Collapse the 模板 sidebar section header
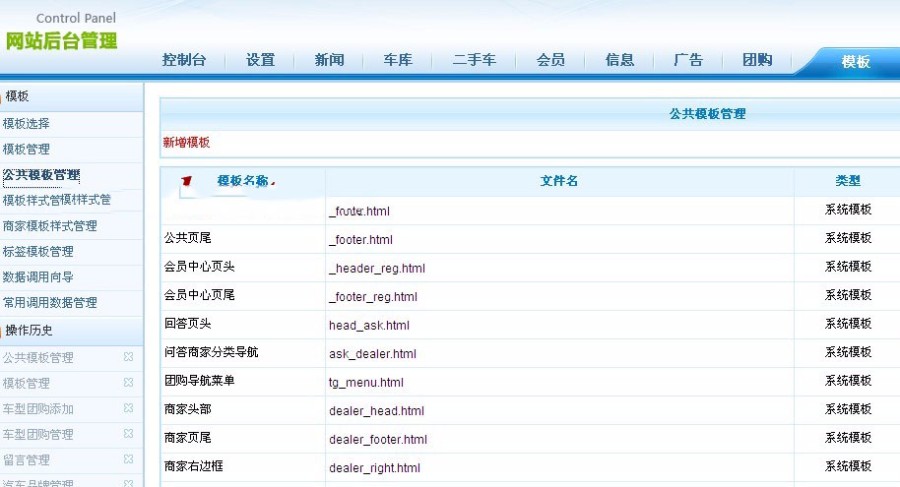The image size is (900, 487). pos(71,96)
